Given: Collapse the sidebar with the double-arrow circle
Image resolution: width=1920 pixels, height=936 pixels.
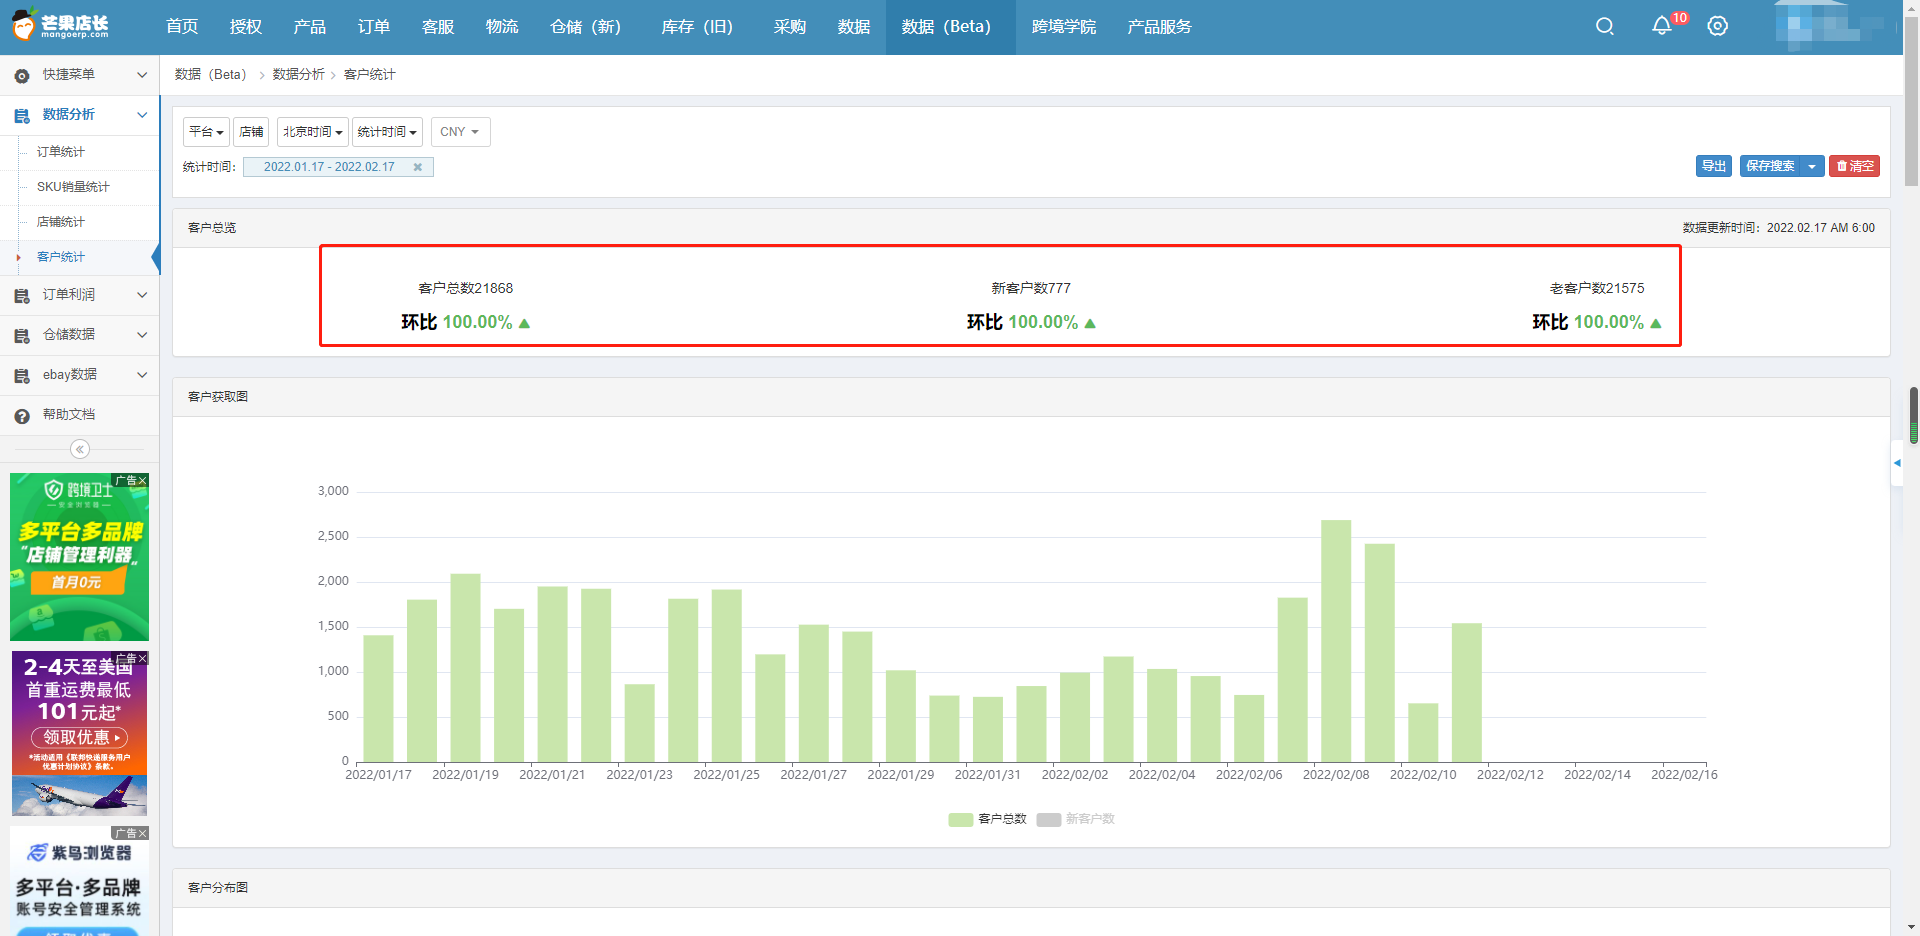Looking at the screenshot, I should tap(80, 449).
